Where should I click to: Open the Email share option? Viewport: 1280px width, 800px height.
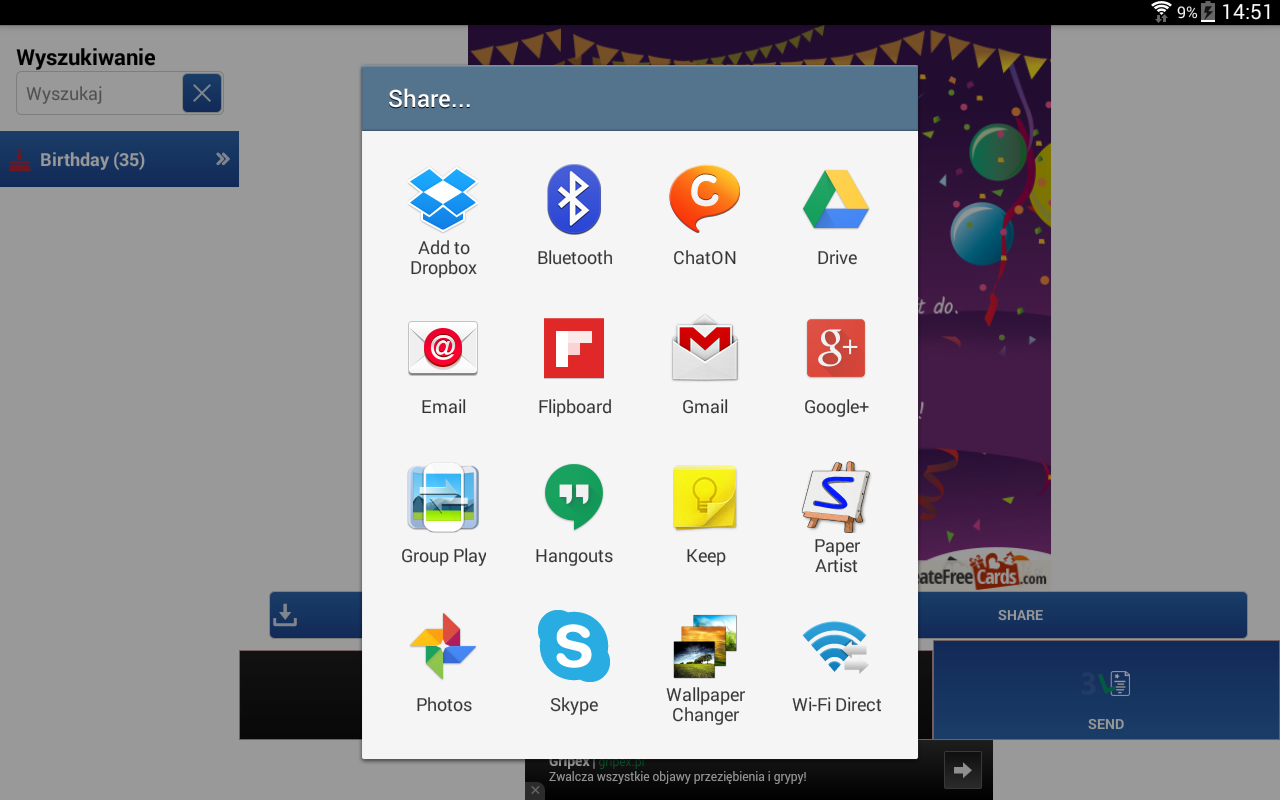click(443, 370)
